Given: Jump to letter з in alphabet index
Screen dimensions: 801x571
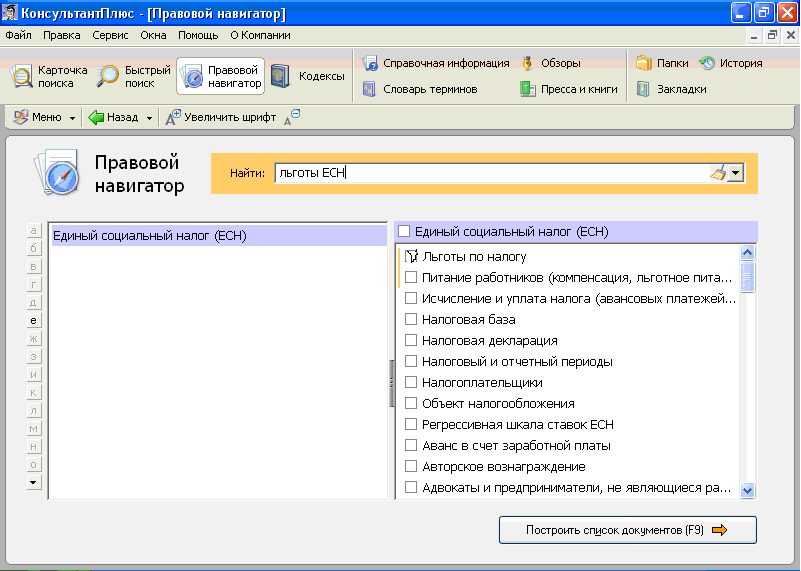Looking at the screenshot, I should point(34,356).
